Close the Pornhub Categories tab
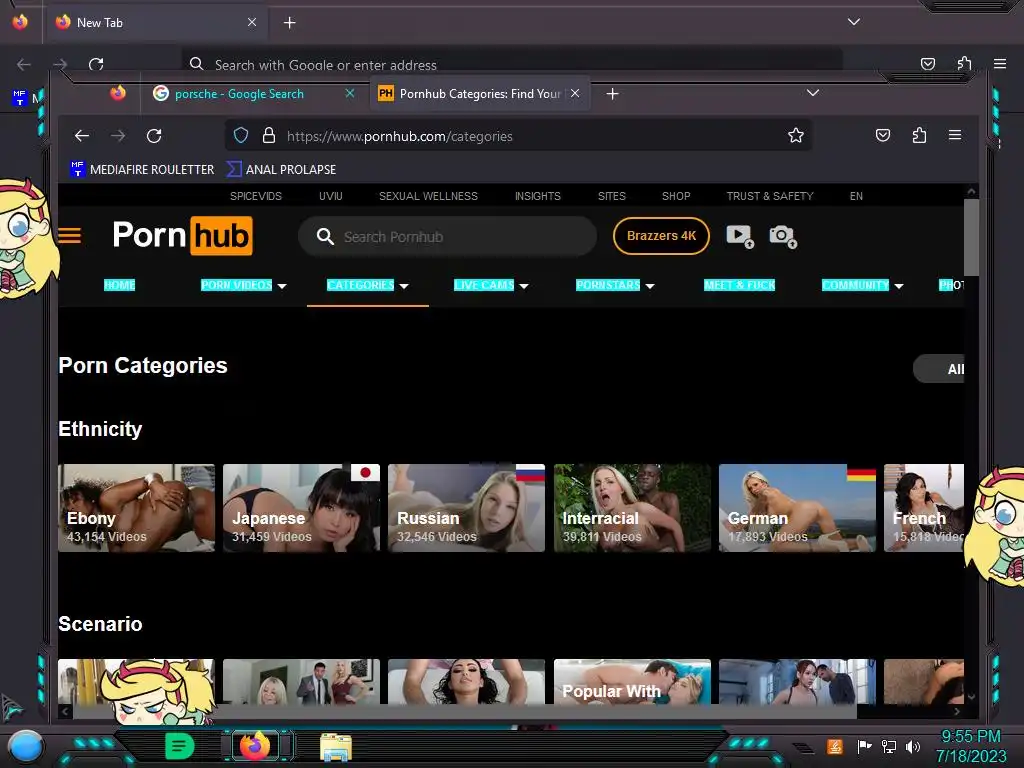This screenshot has width=1024, height=768. point(575,93)
